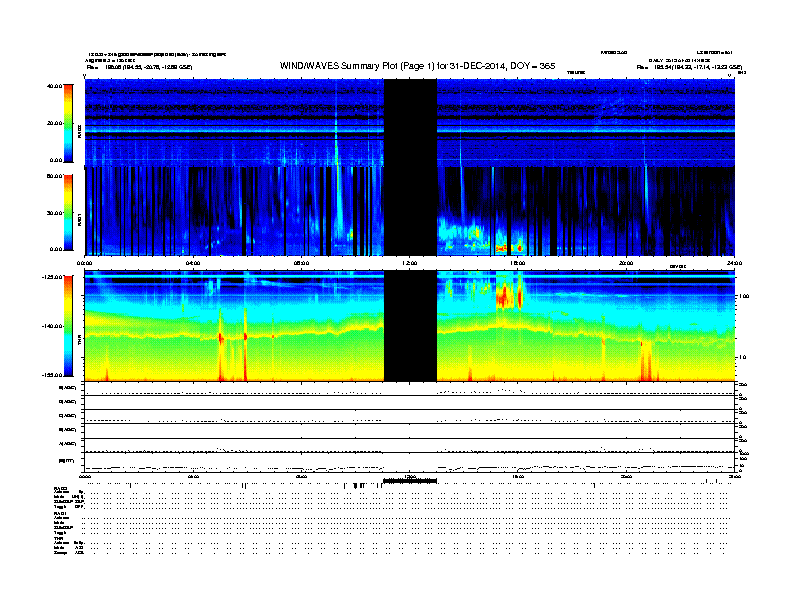Click the RAD1 heading in the status table
This screenshot has width=792, height=612.
pyautogui.click(x=60, y=513)
